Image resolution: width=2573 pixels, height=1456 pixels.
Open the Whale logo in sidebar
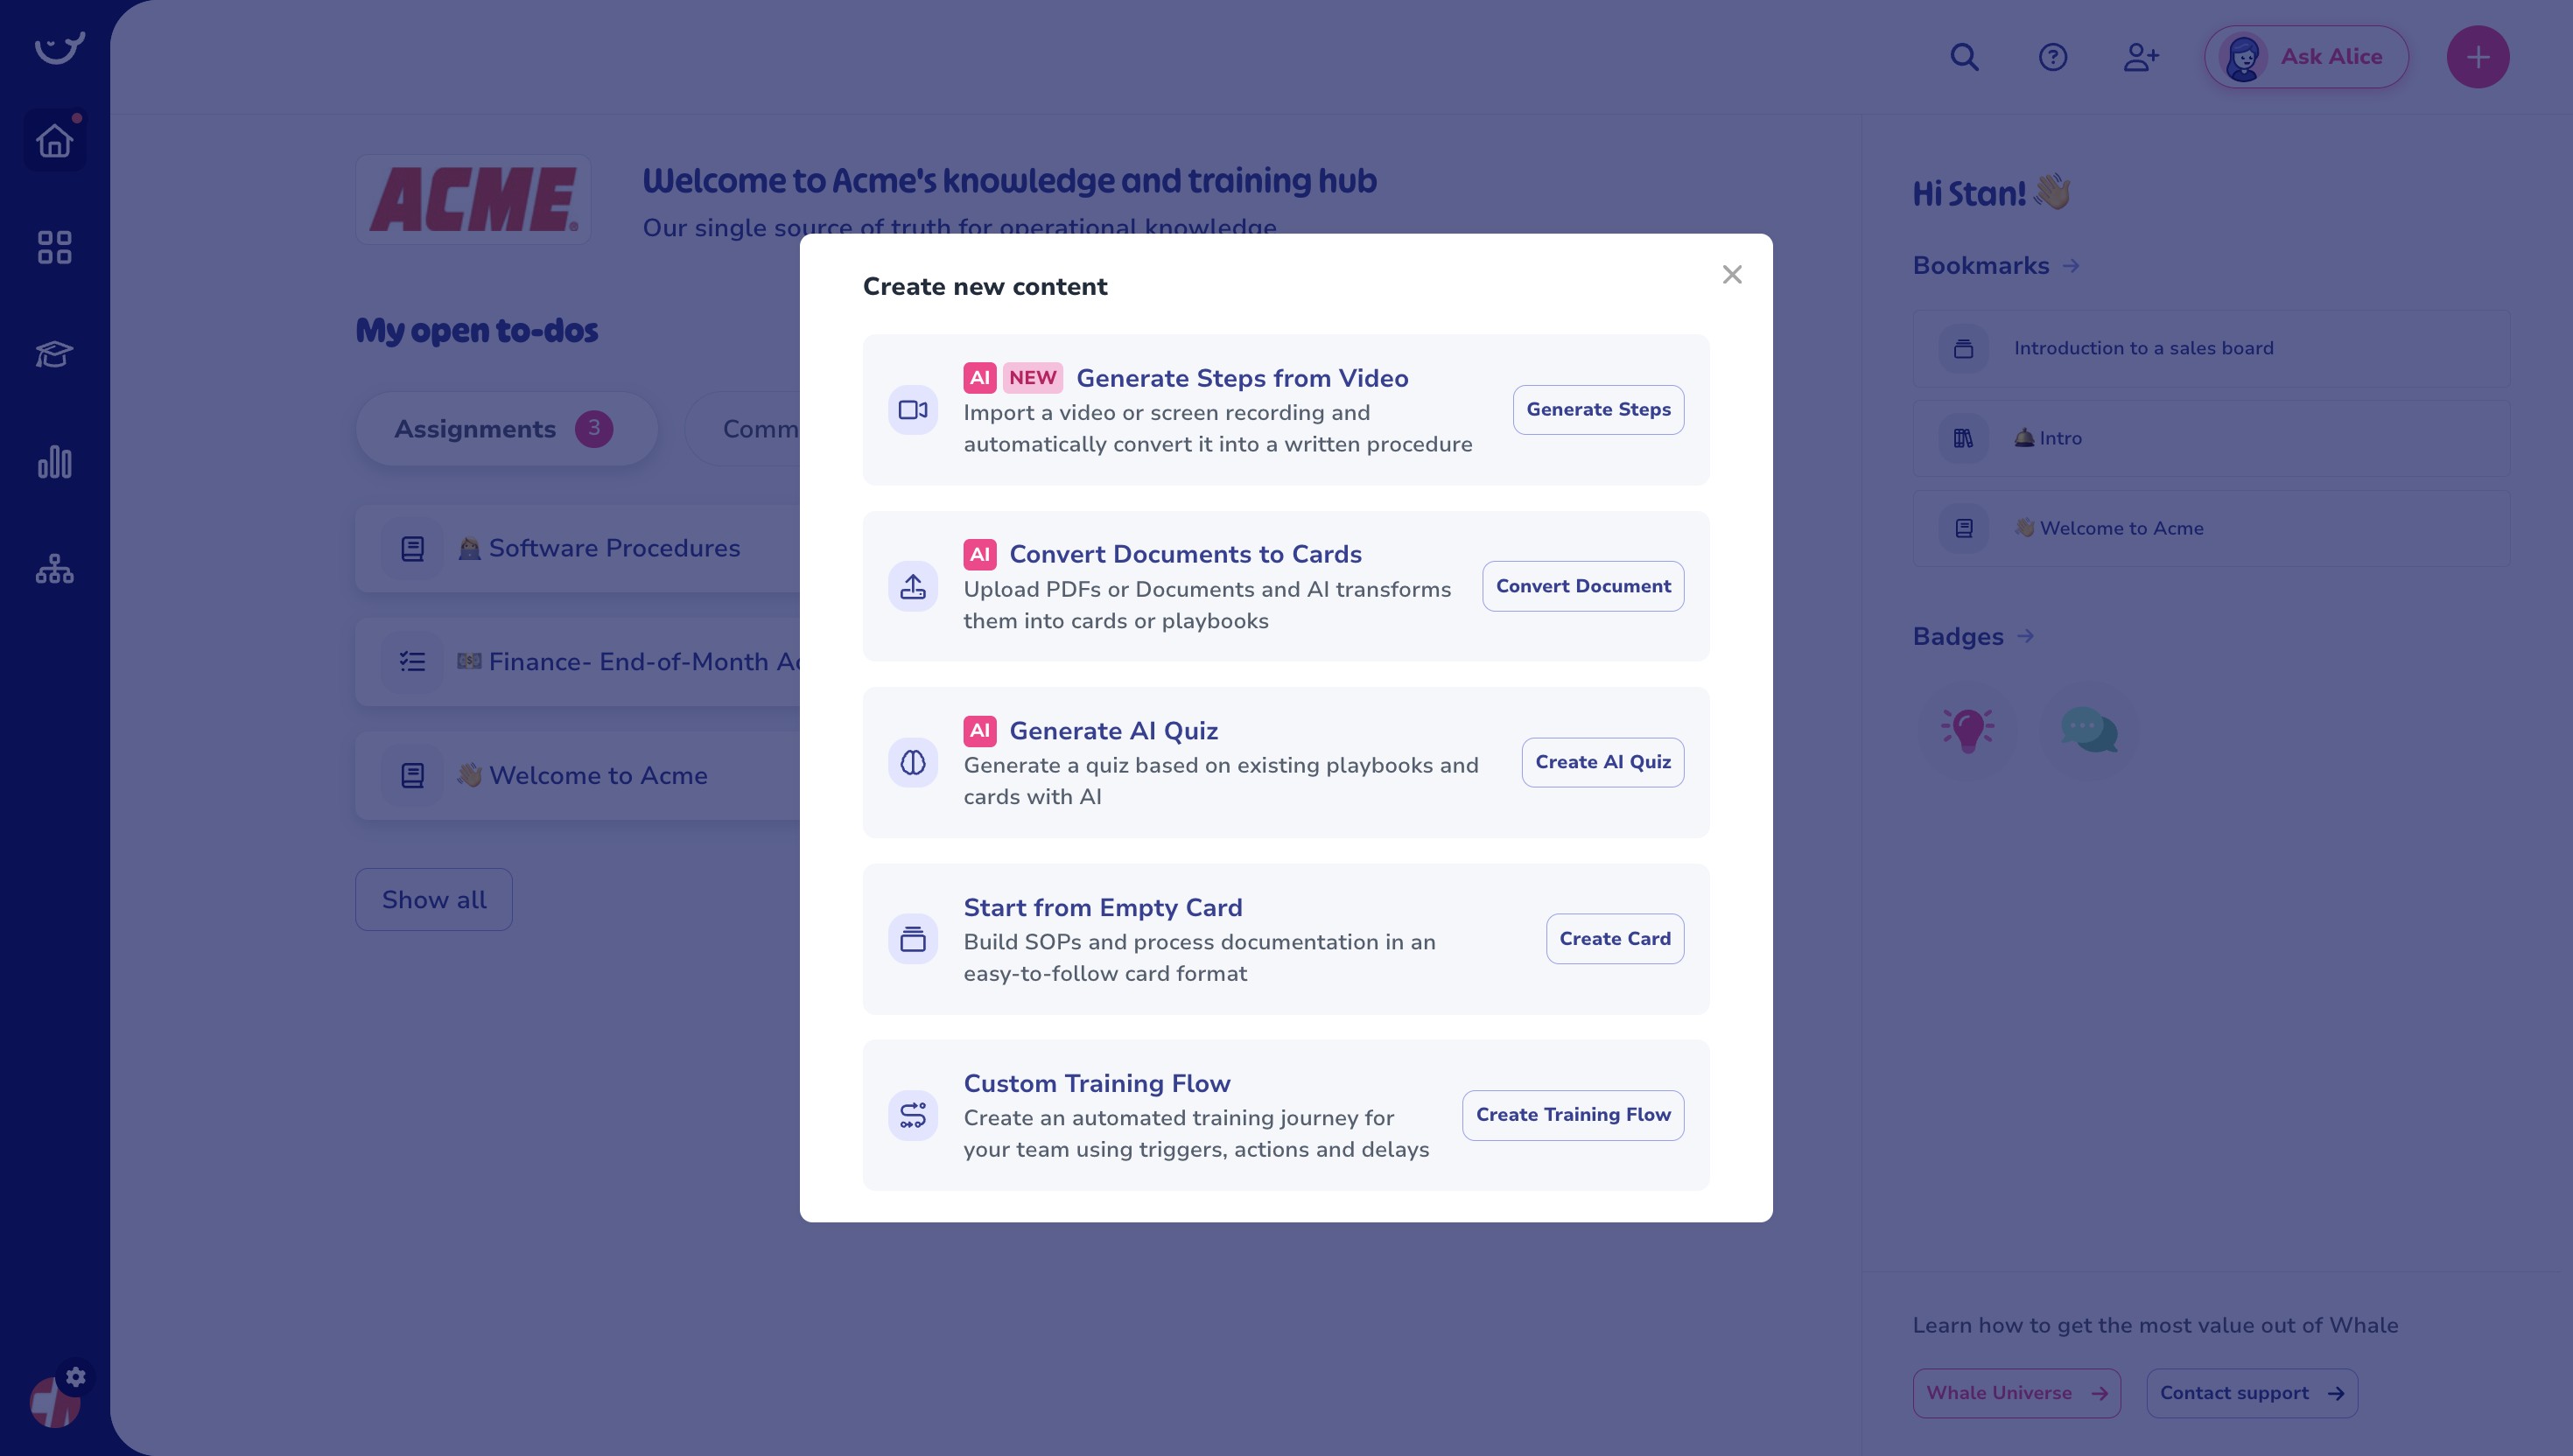[59, 47]
